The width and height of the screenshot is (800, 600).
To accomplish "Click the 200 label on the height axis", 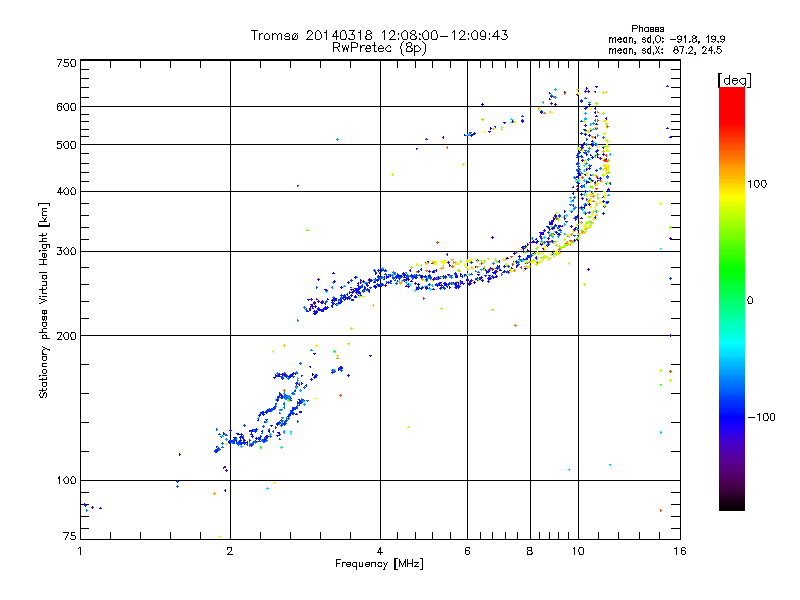I will (66, 336).
